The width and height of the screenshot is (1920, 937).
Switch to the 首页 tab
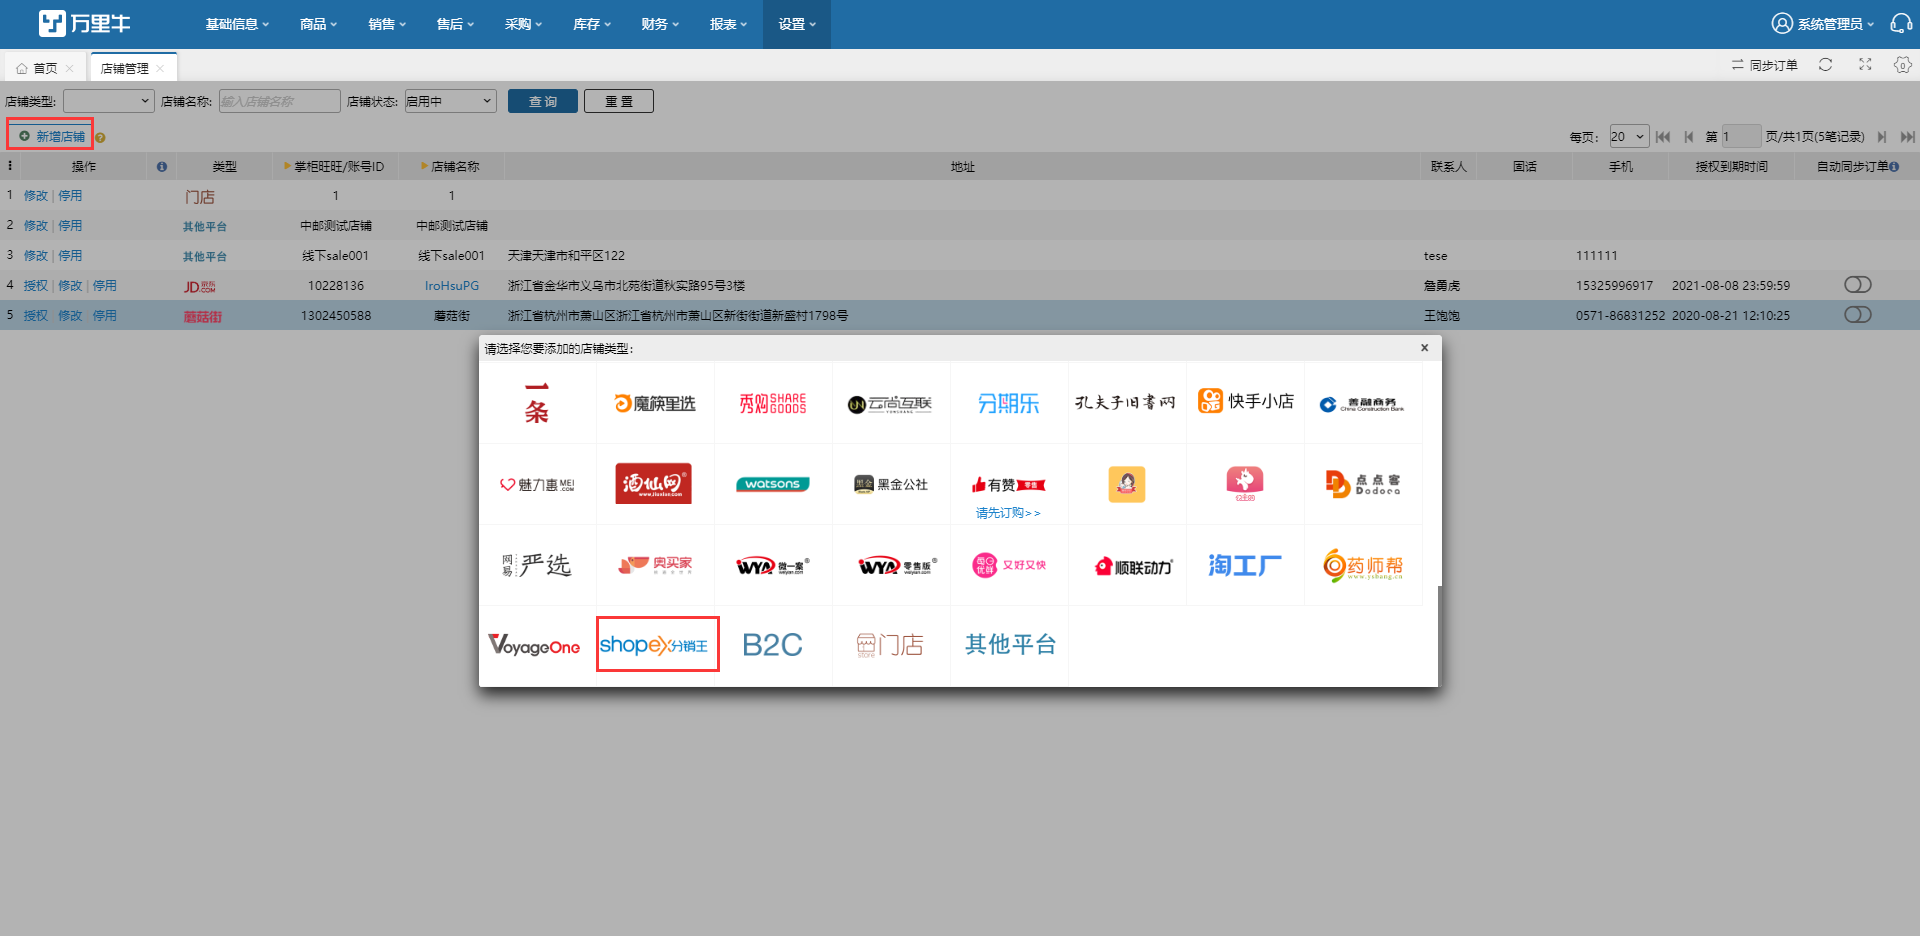pos(45,68)
